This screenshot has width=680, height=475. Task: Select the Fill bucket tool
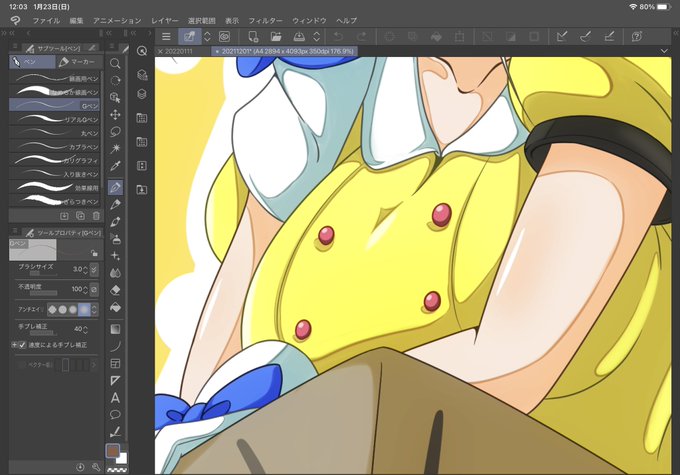(x=115, y=307)
